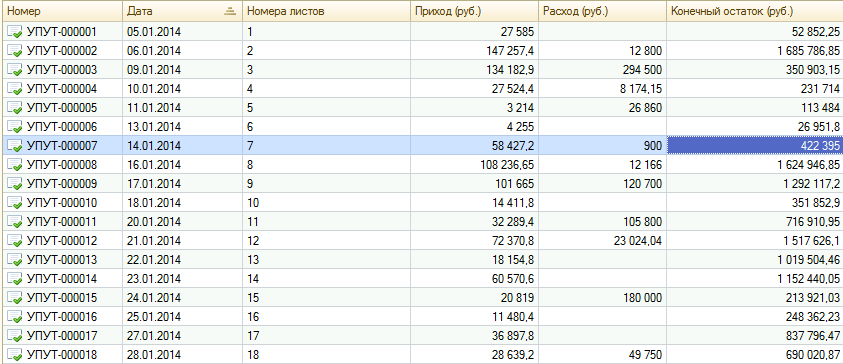Click the document icon for УПУТ-000018
This screenshot has width=843, height=364.
click(x=15, y=355)
